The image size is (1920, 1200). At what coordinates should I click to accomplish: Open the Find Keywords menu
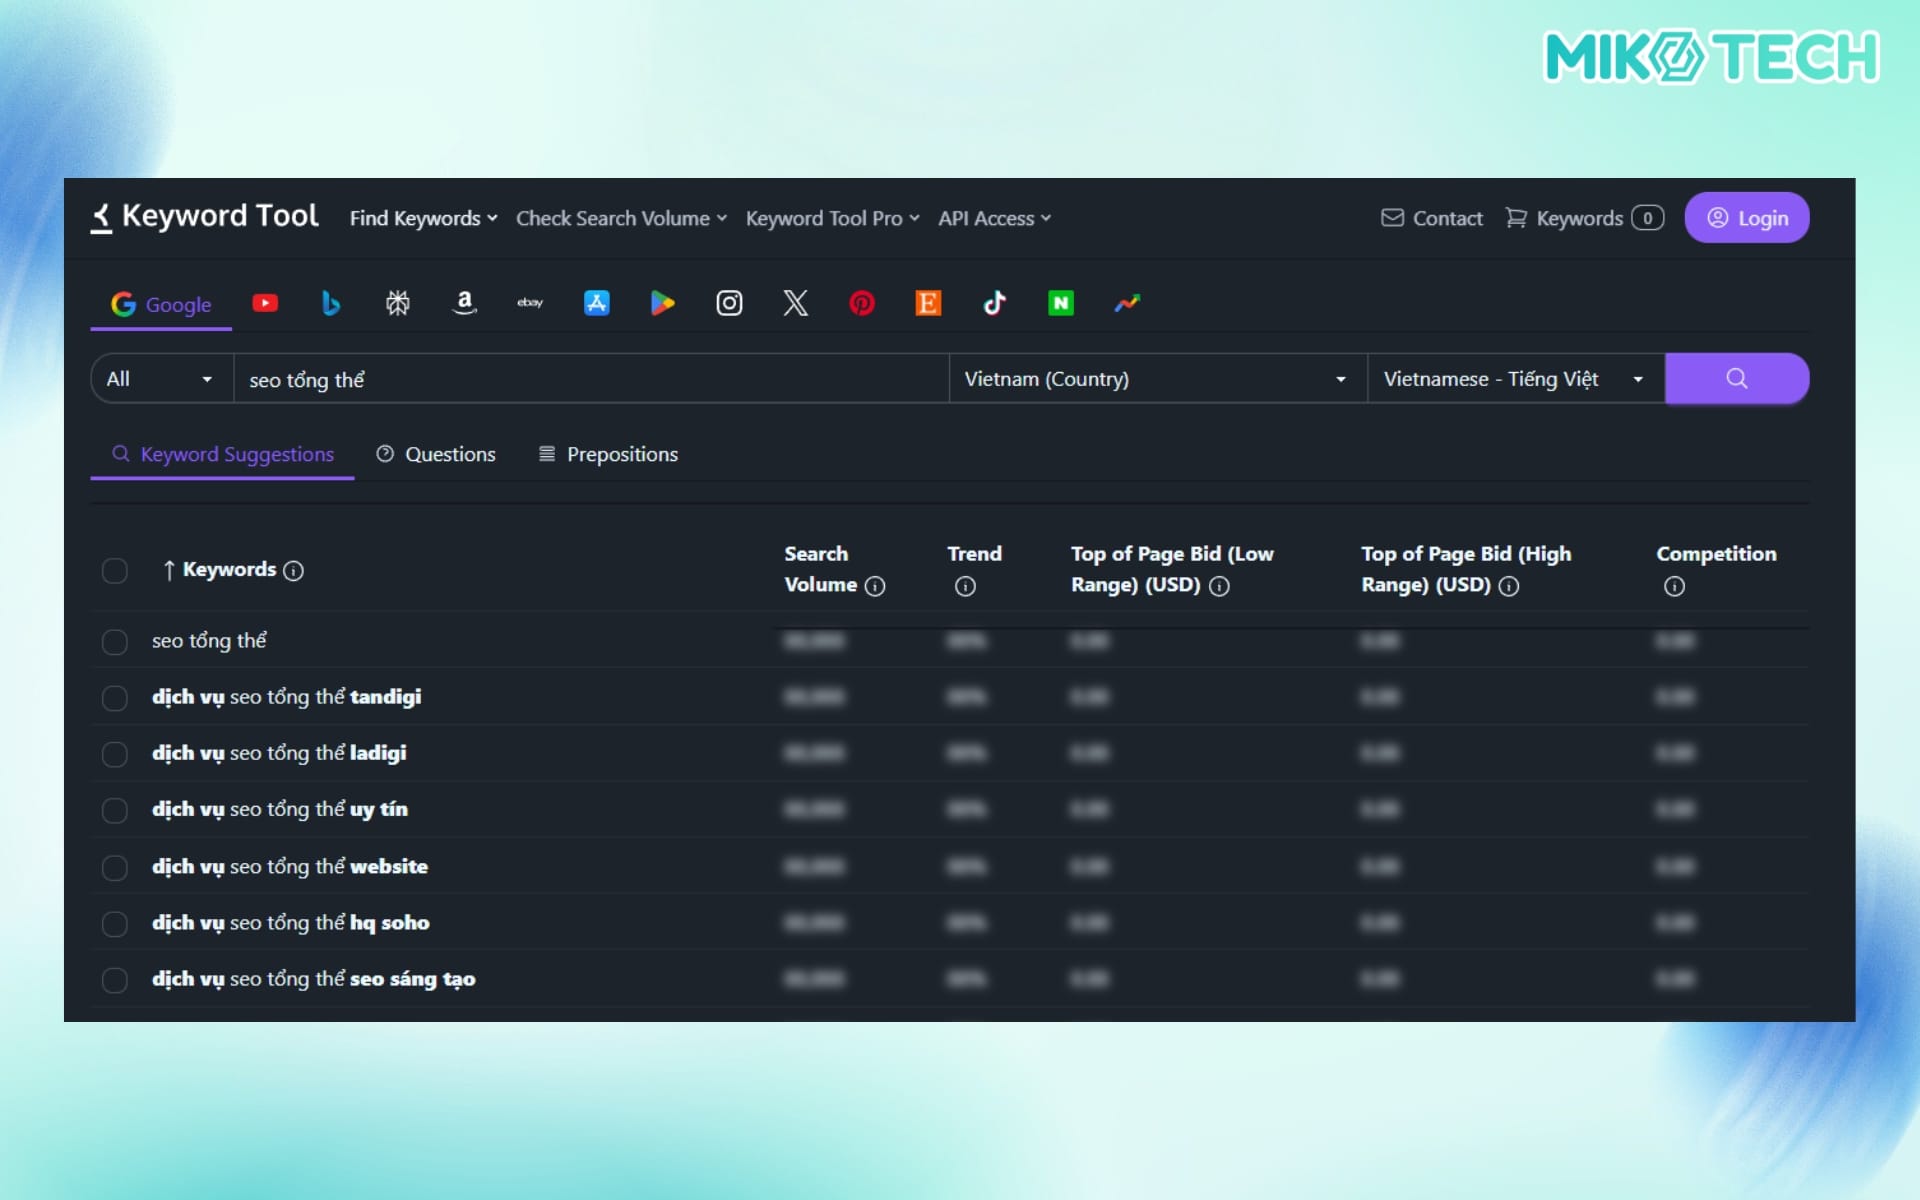point(423,218)
